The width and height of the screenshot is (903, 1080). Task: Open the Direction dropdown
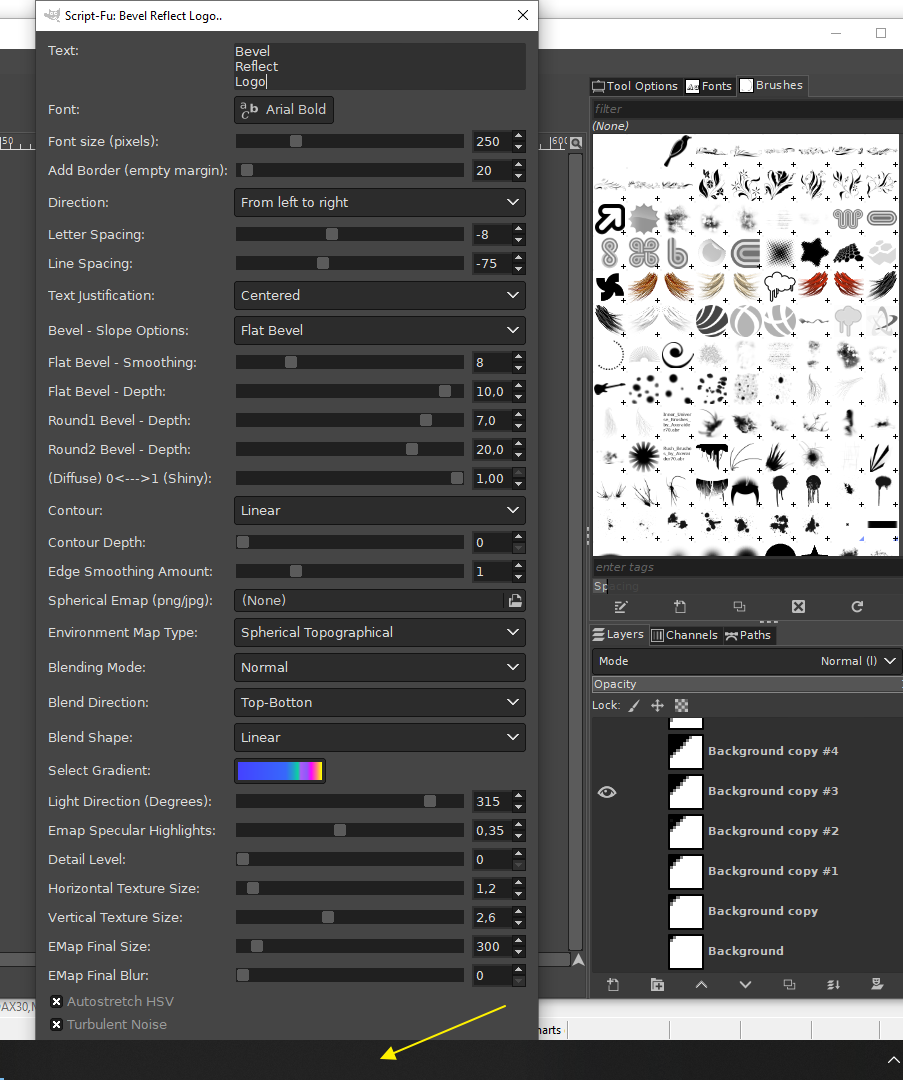pyautogui.click(x=380, y=202)
